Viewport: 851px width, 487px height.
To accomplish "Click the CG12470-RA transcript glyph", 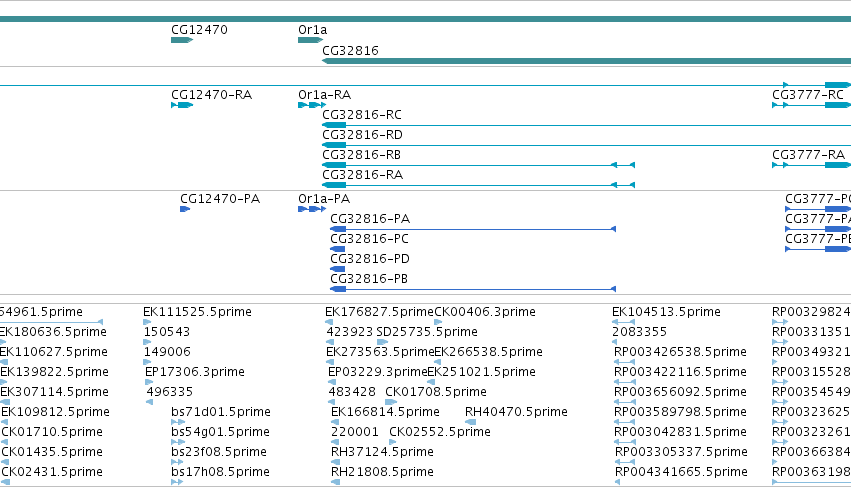I will point(182,105).
